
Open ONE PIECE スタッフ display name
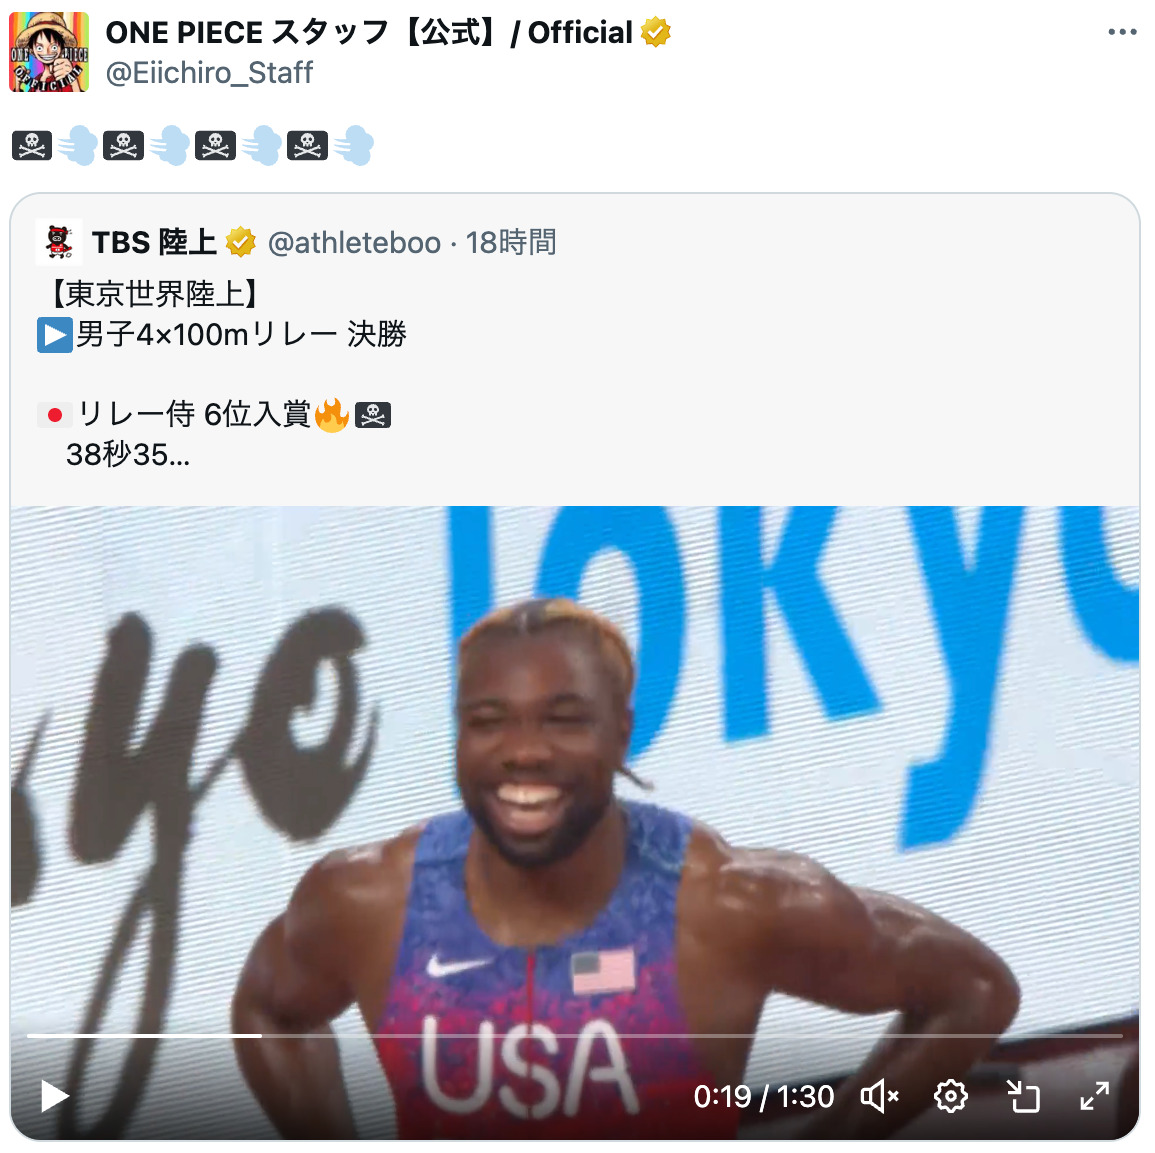(x=369, y=32)
